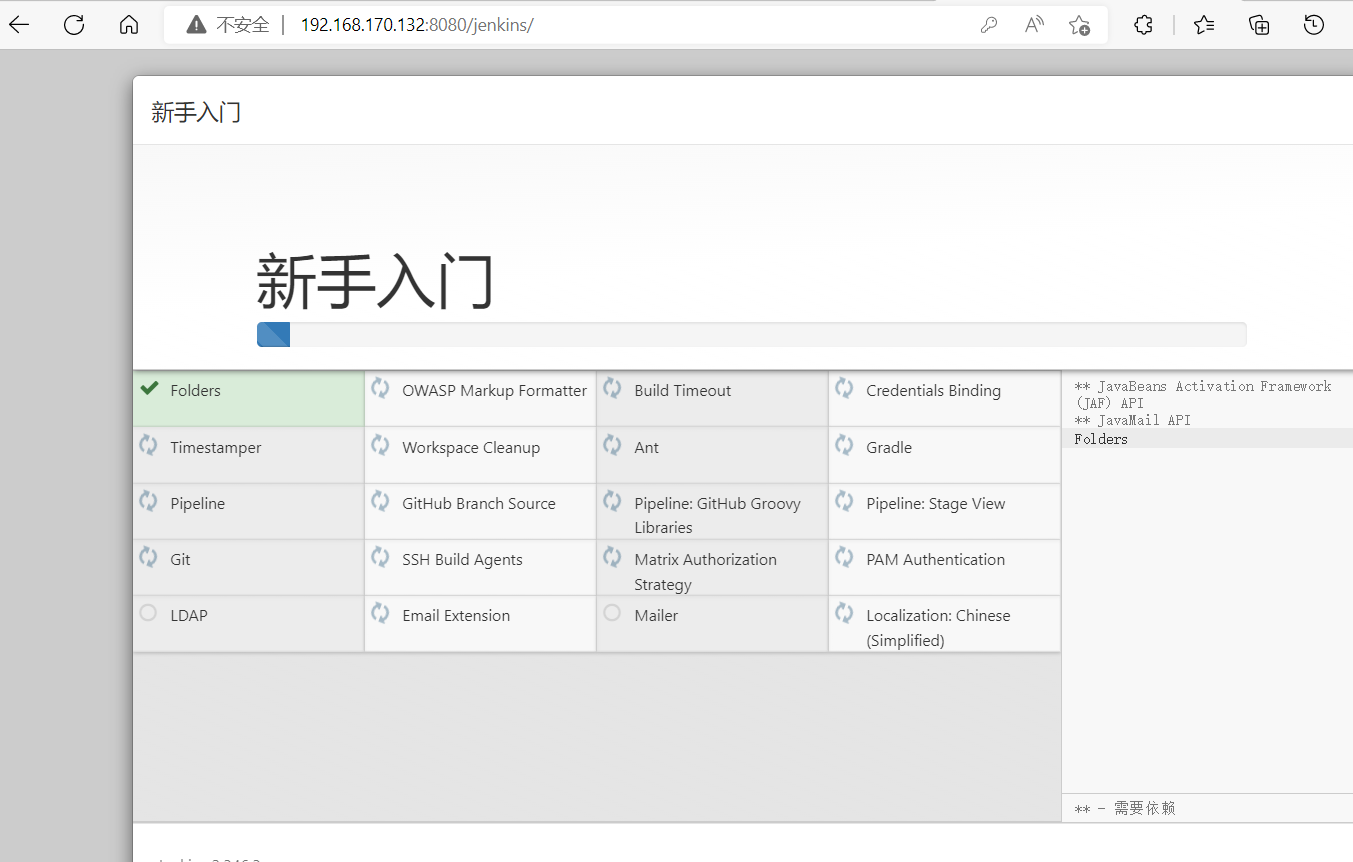This screenshot has height=862, width=1353.
Task: Select the Credentials Binding label
Action: coord(933,391)
